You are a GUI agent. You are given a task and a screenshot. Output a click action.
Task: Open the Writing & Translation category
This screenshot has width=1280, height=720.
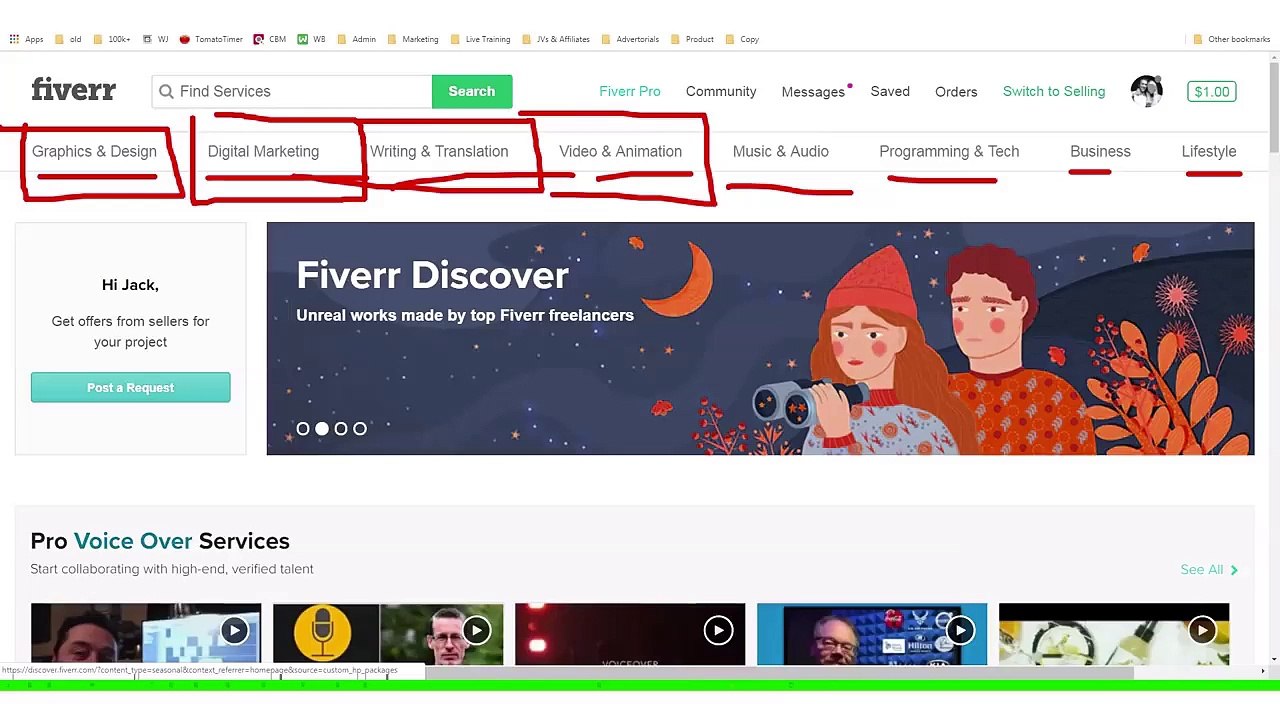(x=439, y=151)
